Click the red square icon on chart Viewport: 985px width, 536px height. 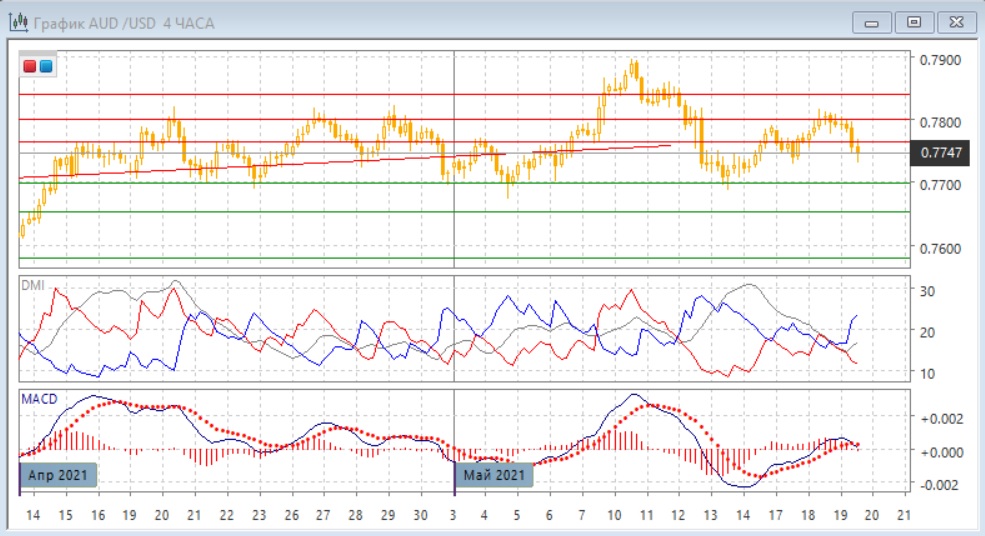click(x=31, y=66)
